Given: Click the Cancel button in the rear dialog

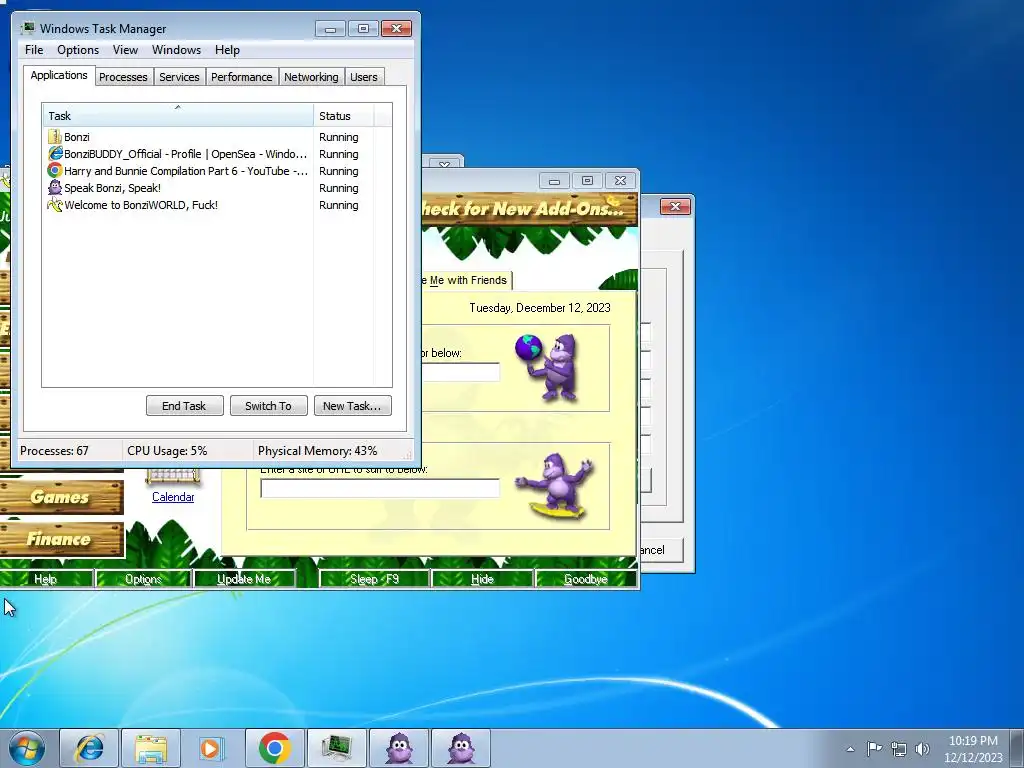Looking at the screenshot, I should pos(661,550).
